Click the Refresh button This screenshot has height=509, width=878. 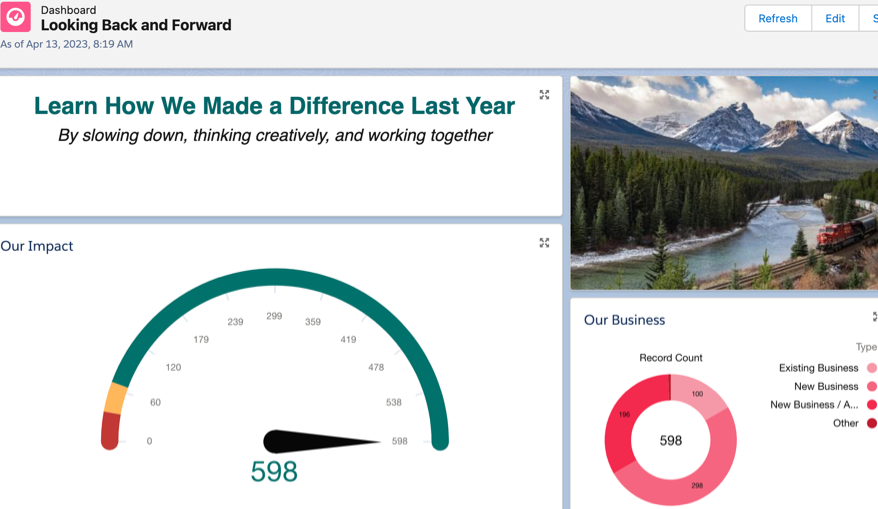pos(778,18)
